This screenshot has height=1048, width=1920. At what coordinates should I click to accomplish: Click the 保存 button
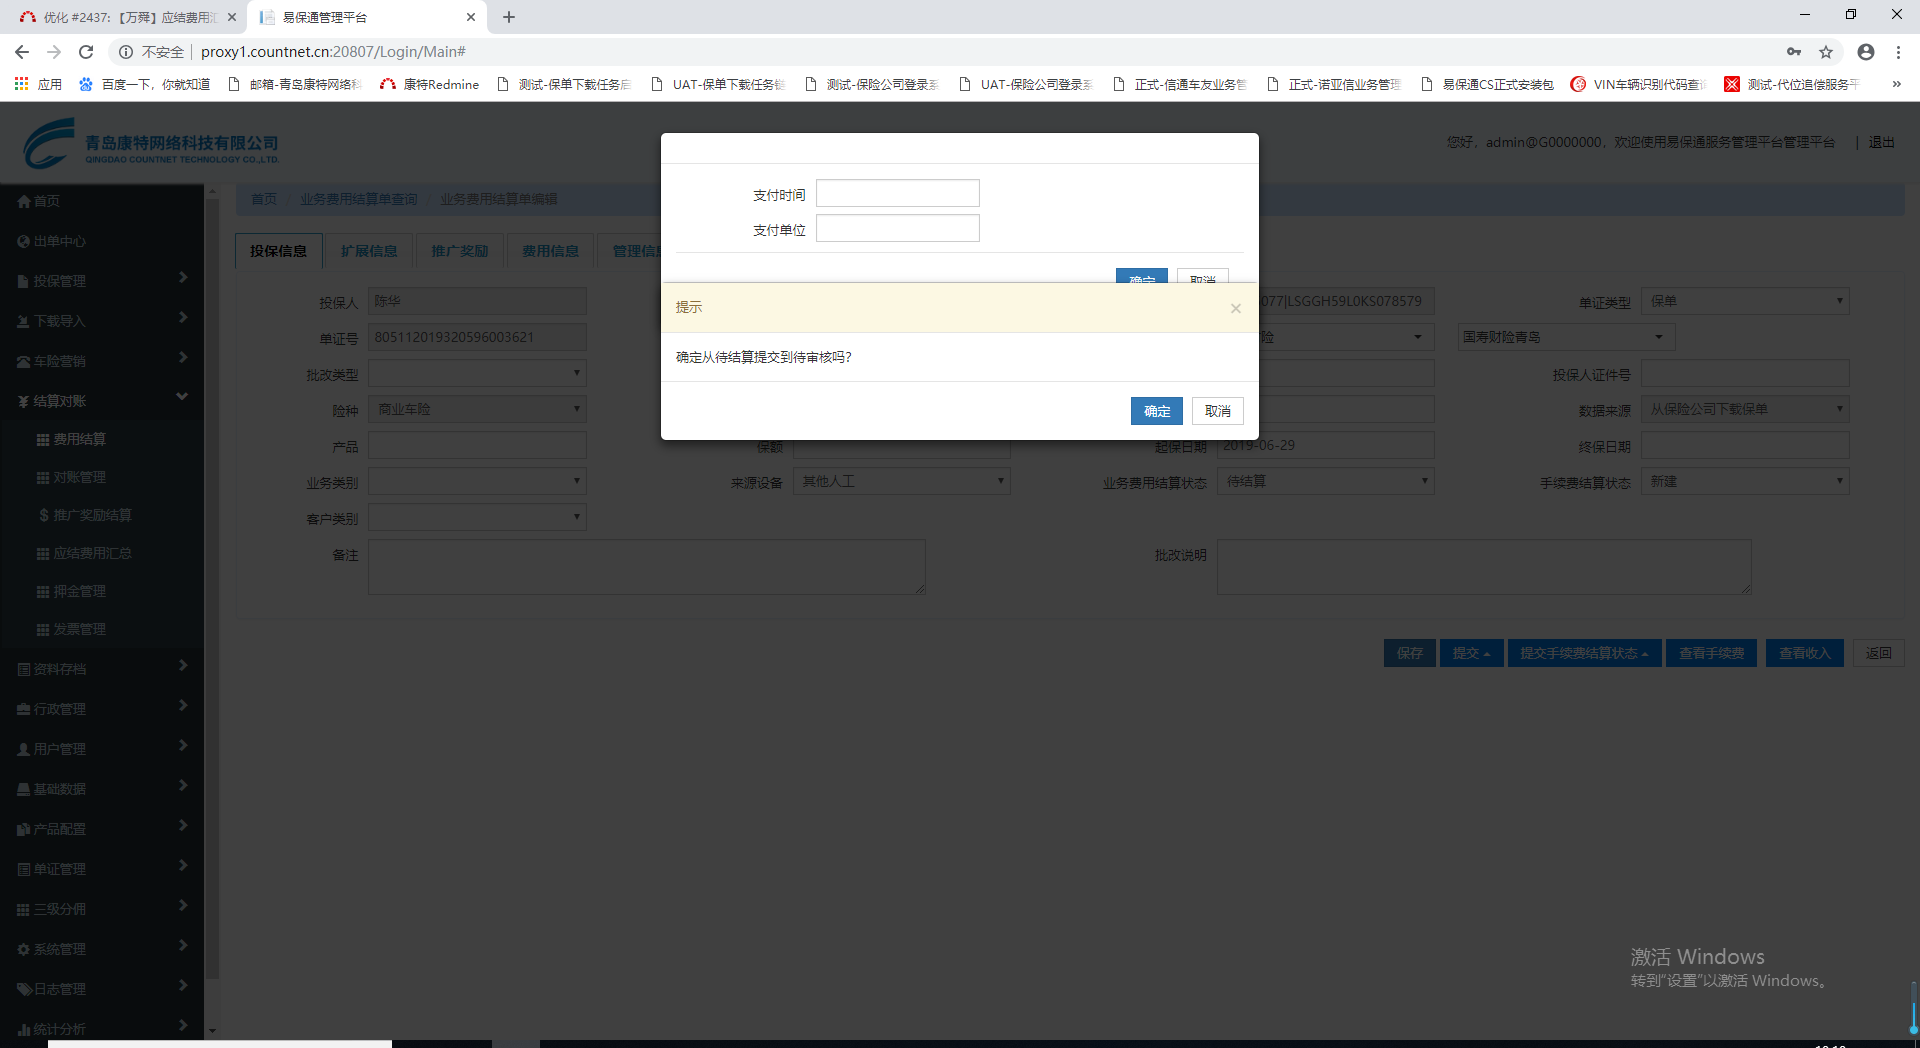tap(1410, 653)
